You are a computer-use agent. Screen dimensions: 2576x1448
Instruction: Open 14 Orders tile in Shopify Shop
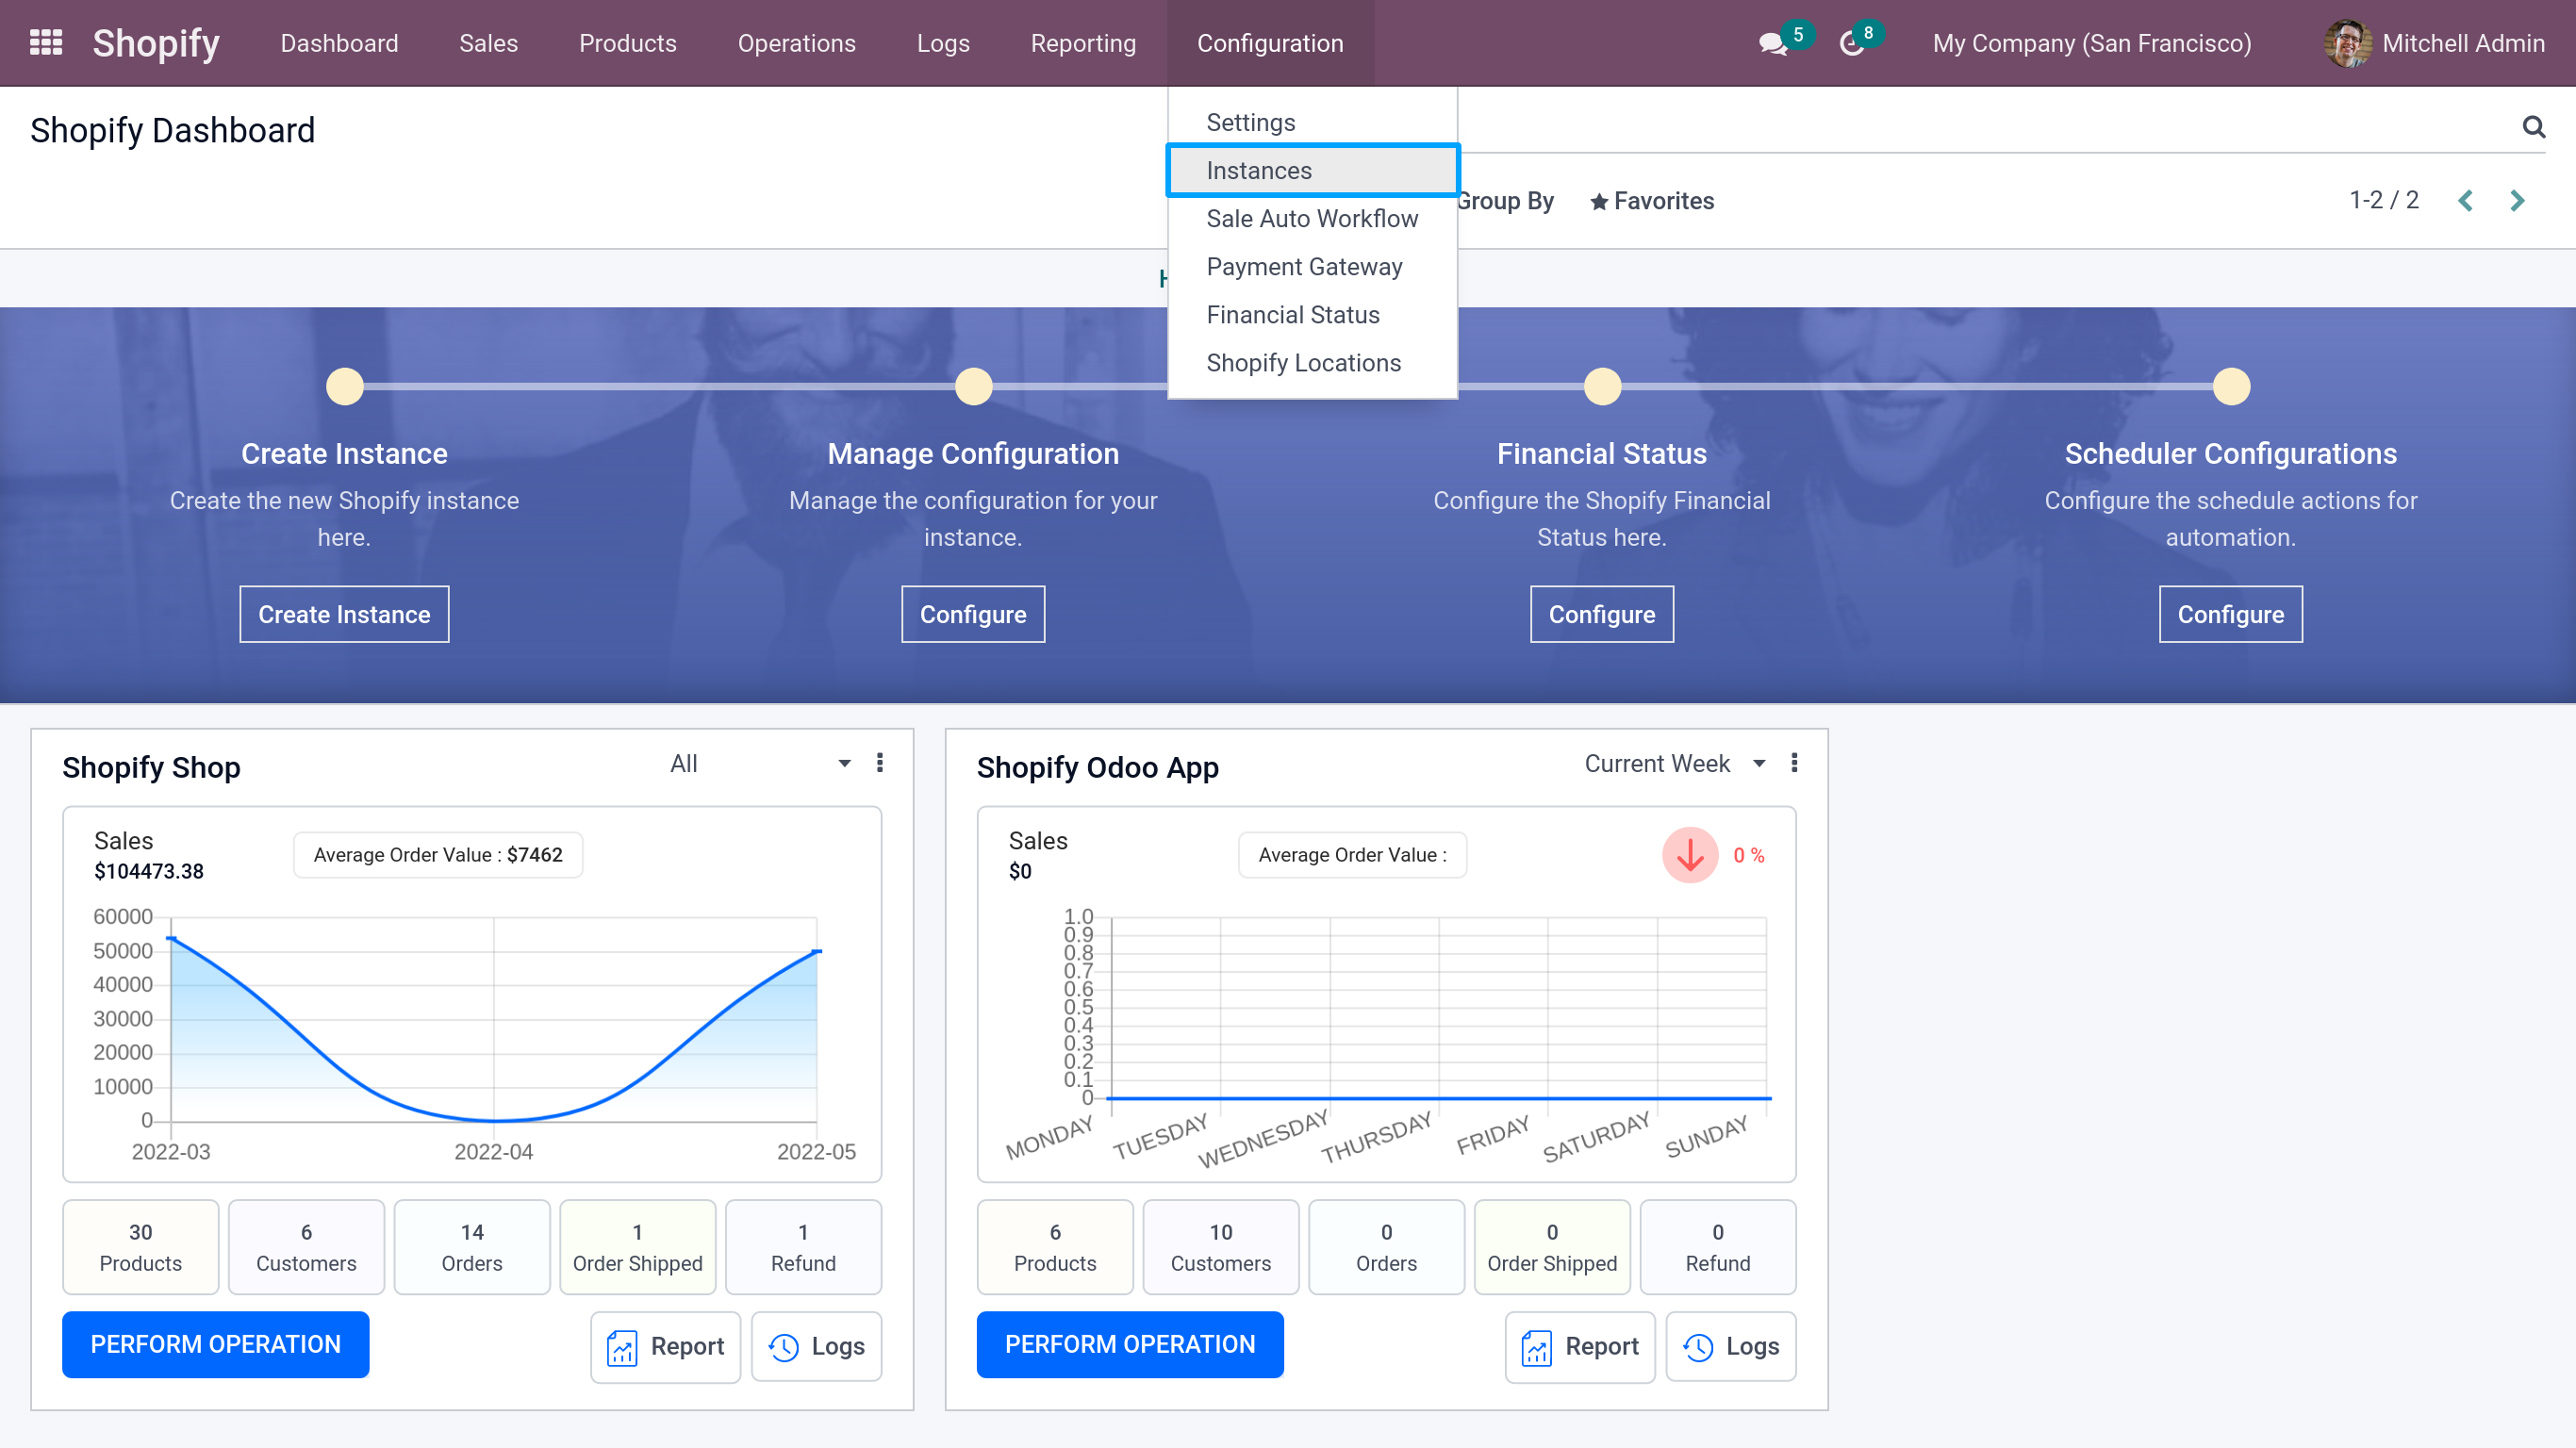[x=472, y=1247]
